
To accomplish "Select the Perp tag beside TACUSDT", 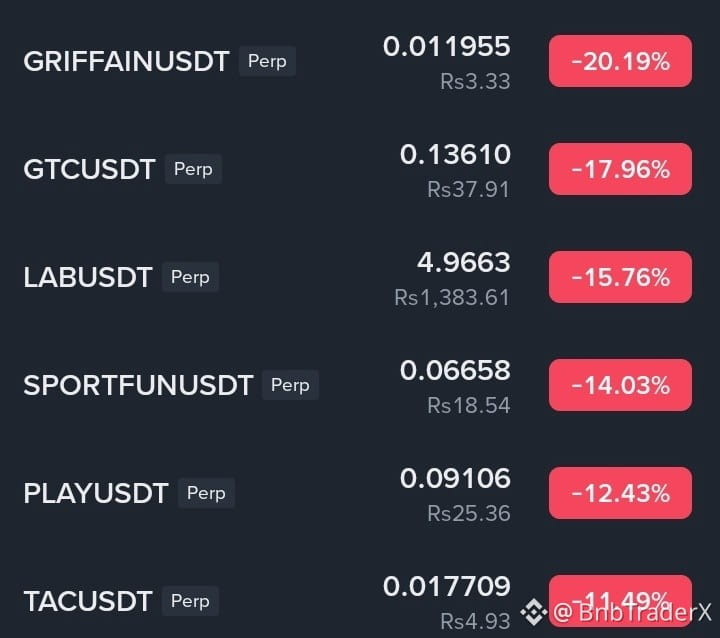I will click(x=190, y=601).
